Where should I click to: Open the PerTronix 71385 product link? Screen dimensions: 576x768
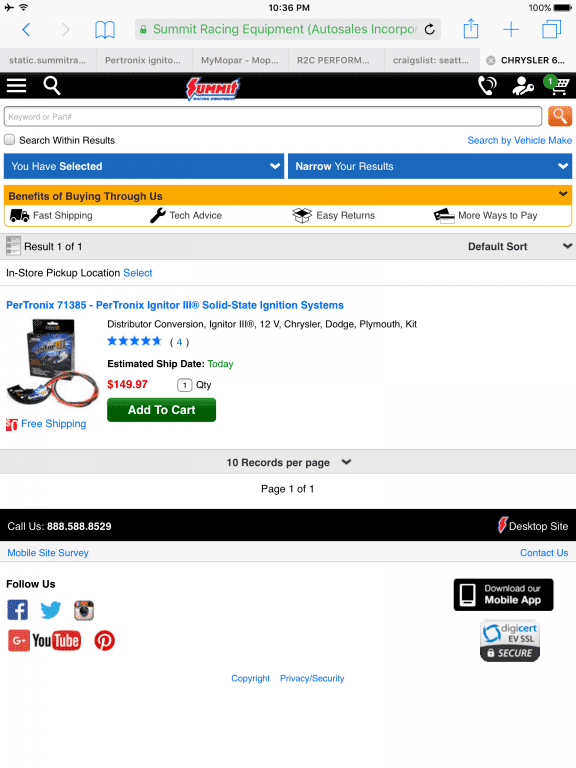(175, 305)
